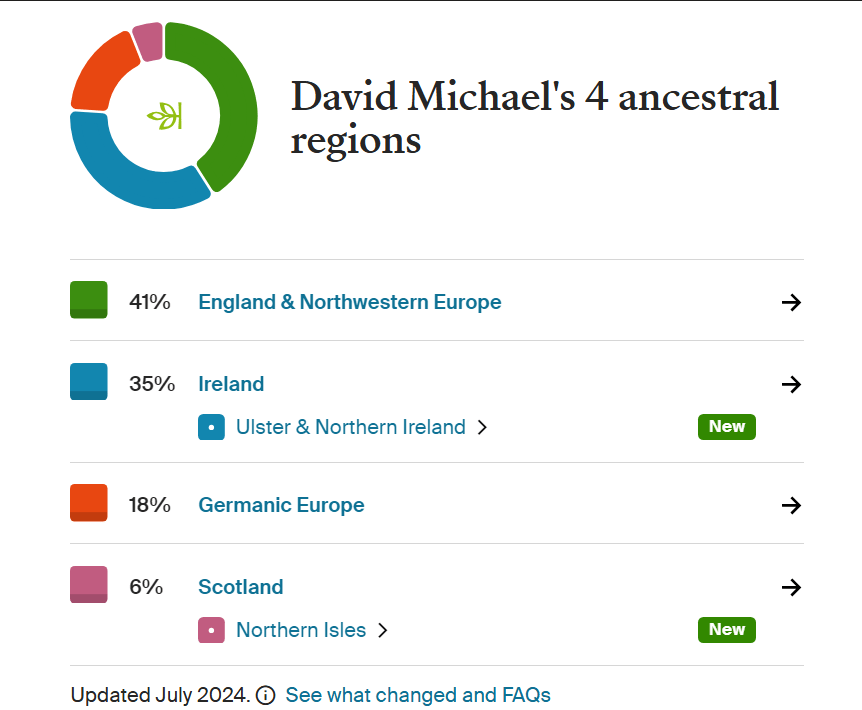This screenshot has width=862, height=710.
Task: Click the info icon beside Updated July 2024
Action: coord(265,695)
